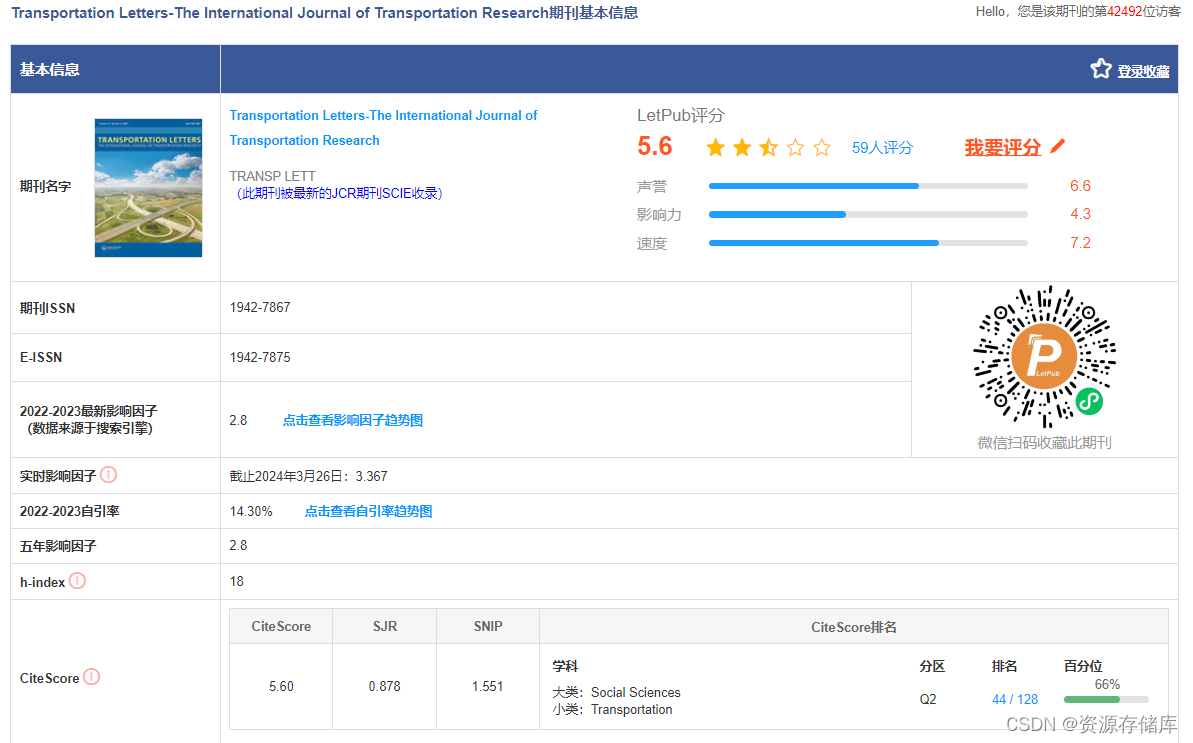Click the 声誉 reputation score bar
This screenshot has width=1193, height=743.
868,186
